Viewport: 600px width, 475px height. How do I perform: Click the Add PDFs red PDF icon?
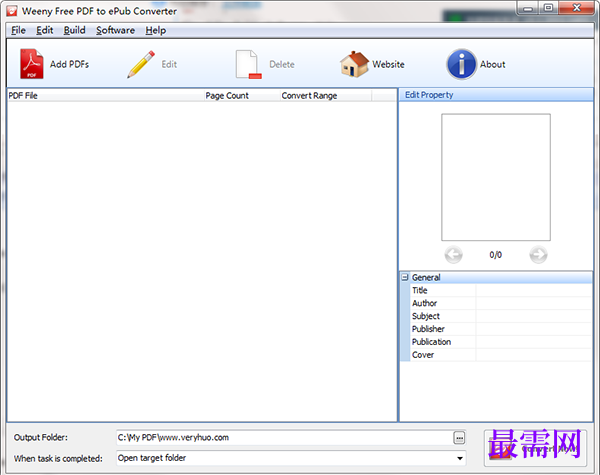tap(31, 64)
